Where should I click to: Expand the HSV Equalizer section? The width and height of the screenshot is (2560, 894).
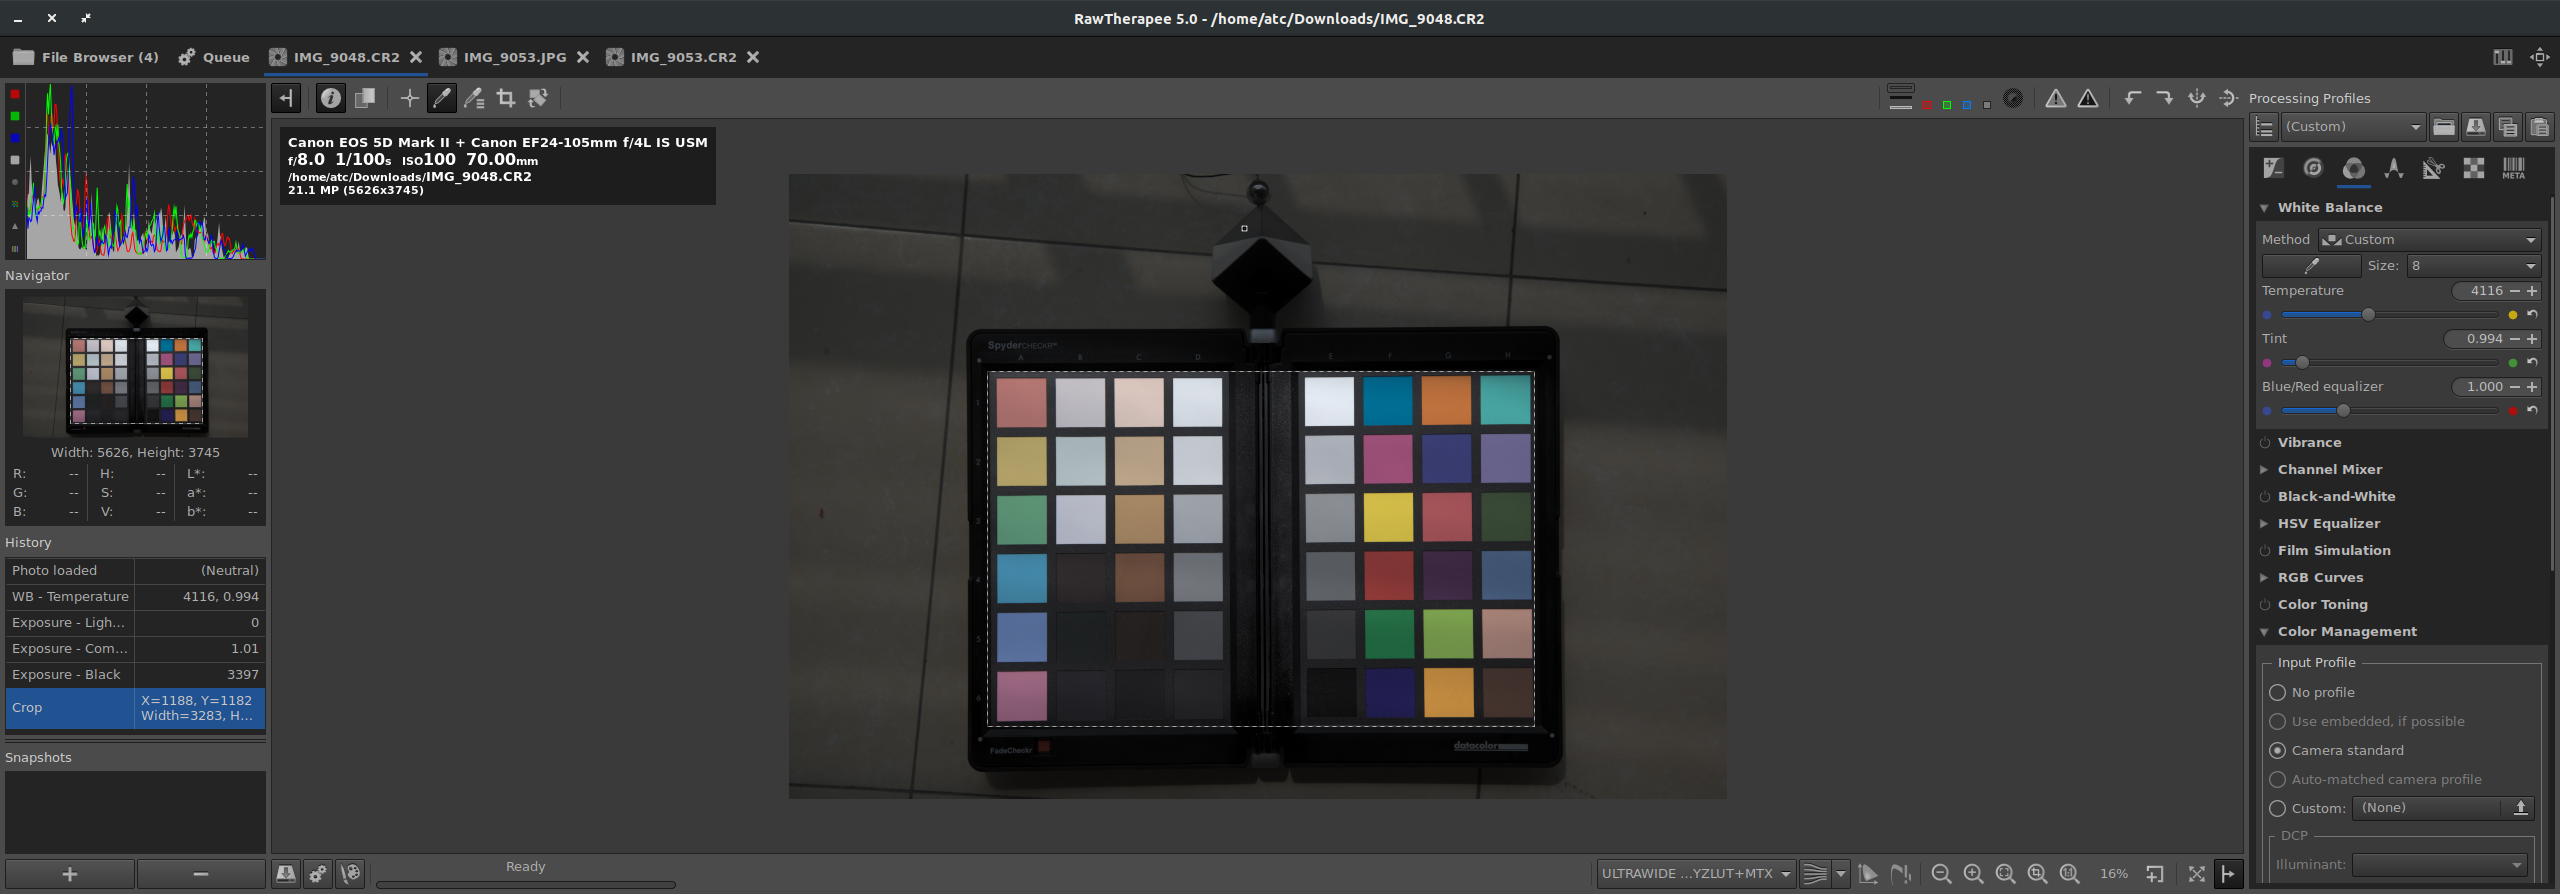(2264, 524)
